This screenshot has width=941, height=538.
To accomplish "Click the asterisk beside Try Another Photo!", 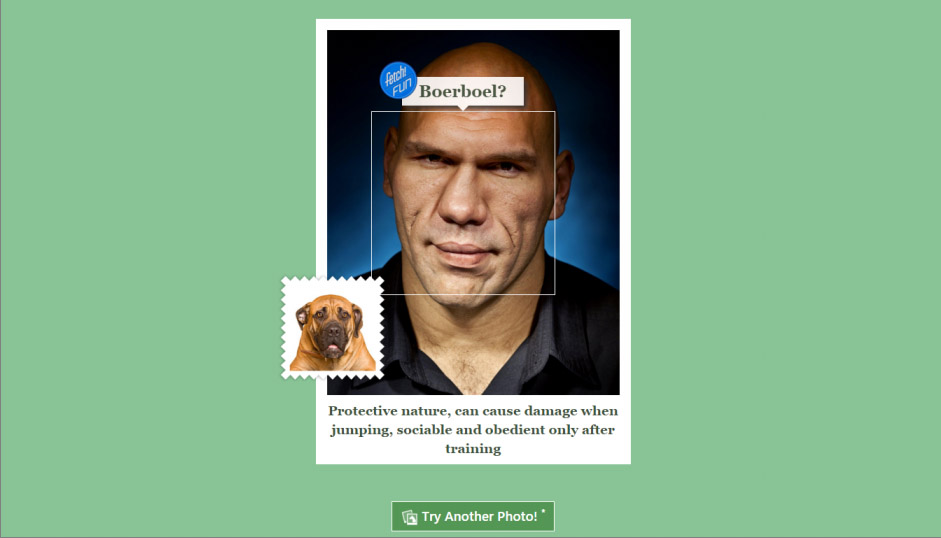I will [x=543, y=512].
